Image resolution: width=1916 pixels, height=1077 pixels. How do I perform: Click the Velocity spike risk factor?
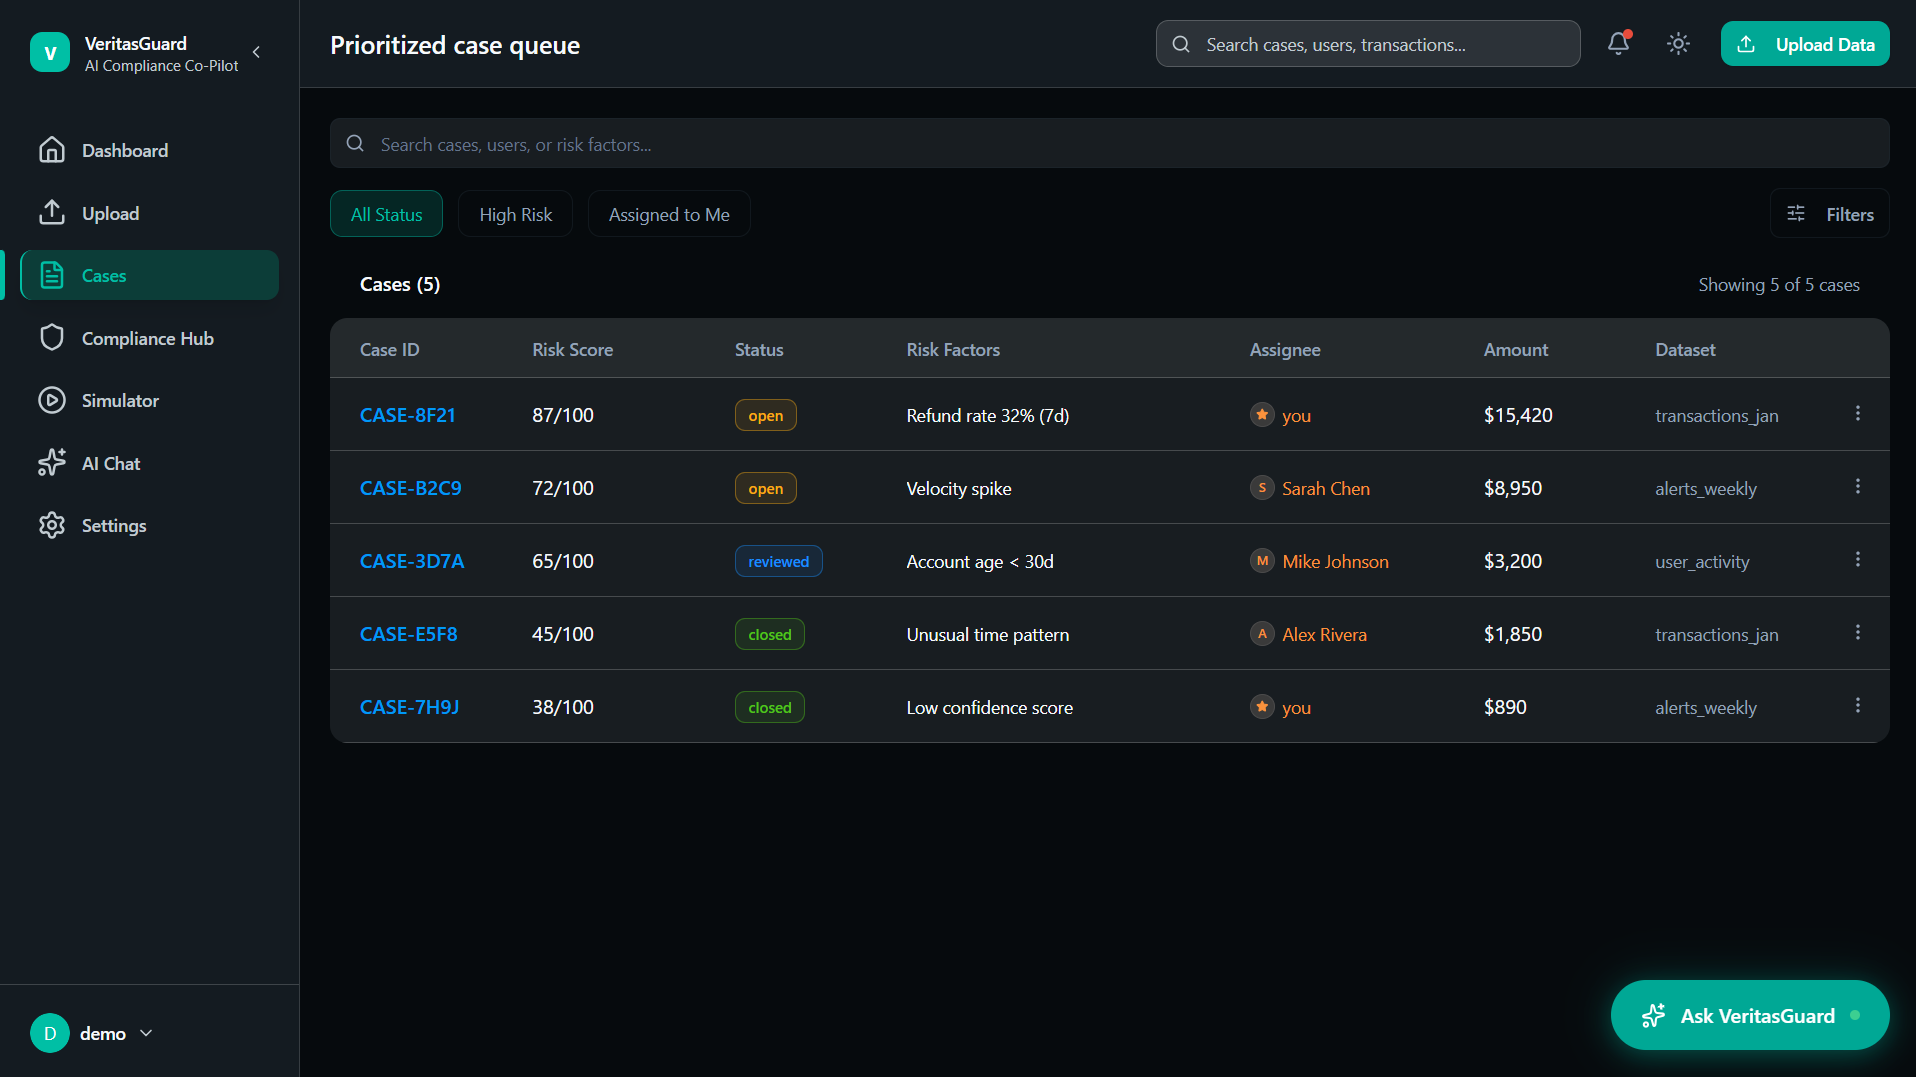959,488
